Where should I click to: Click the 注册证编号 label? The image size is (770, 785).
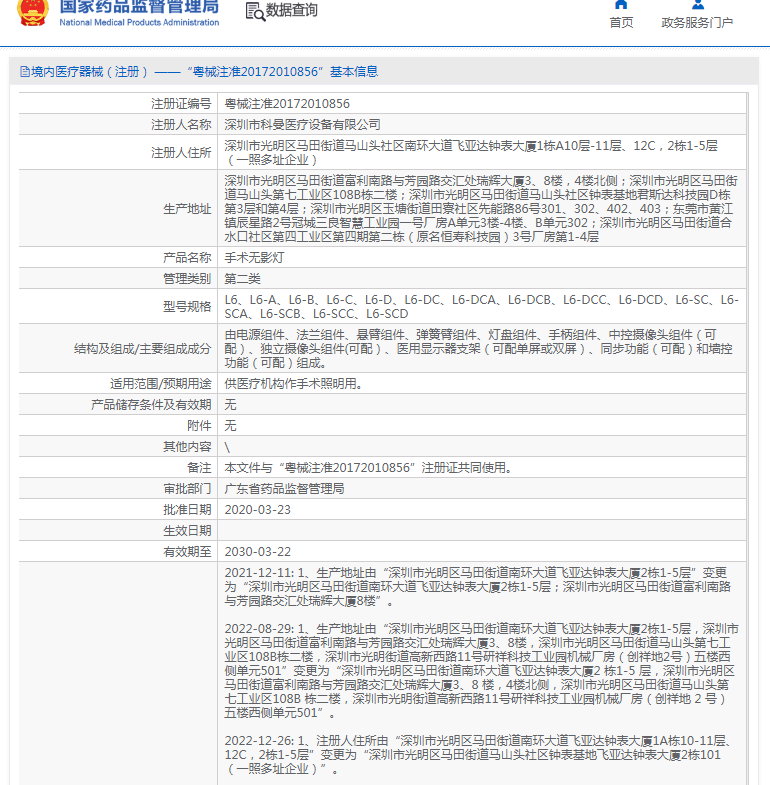coord(181,104)
